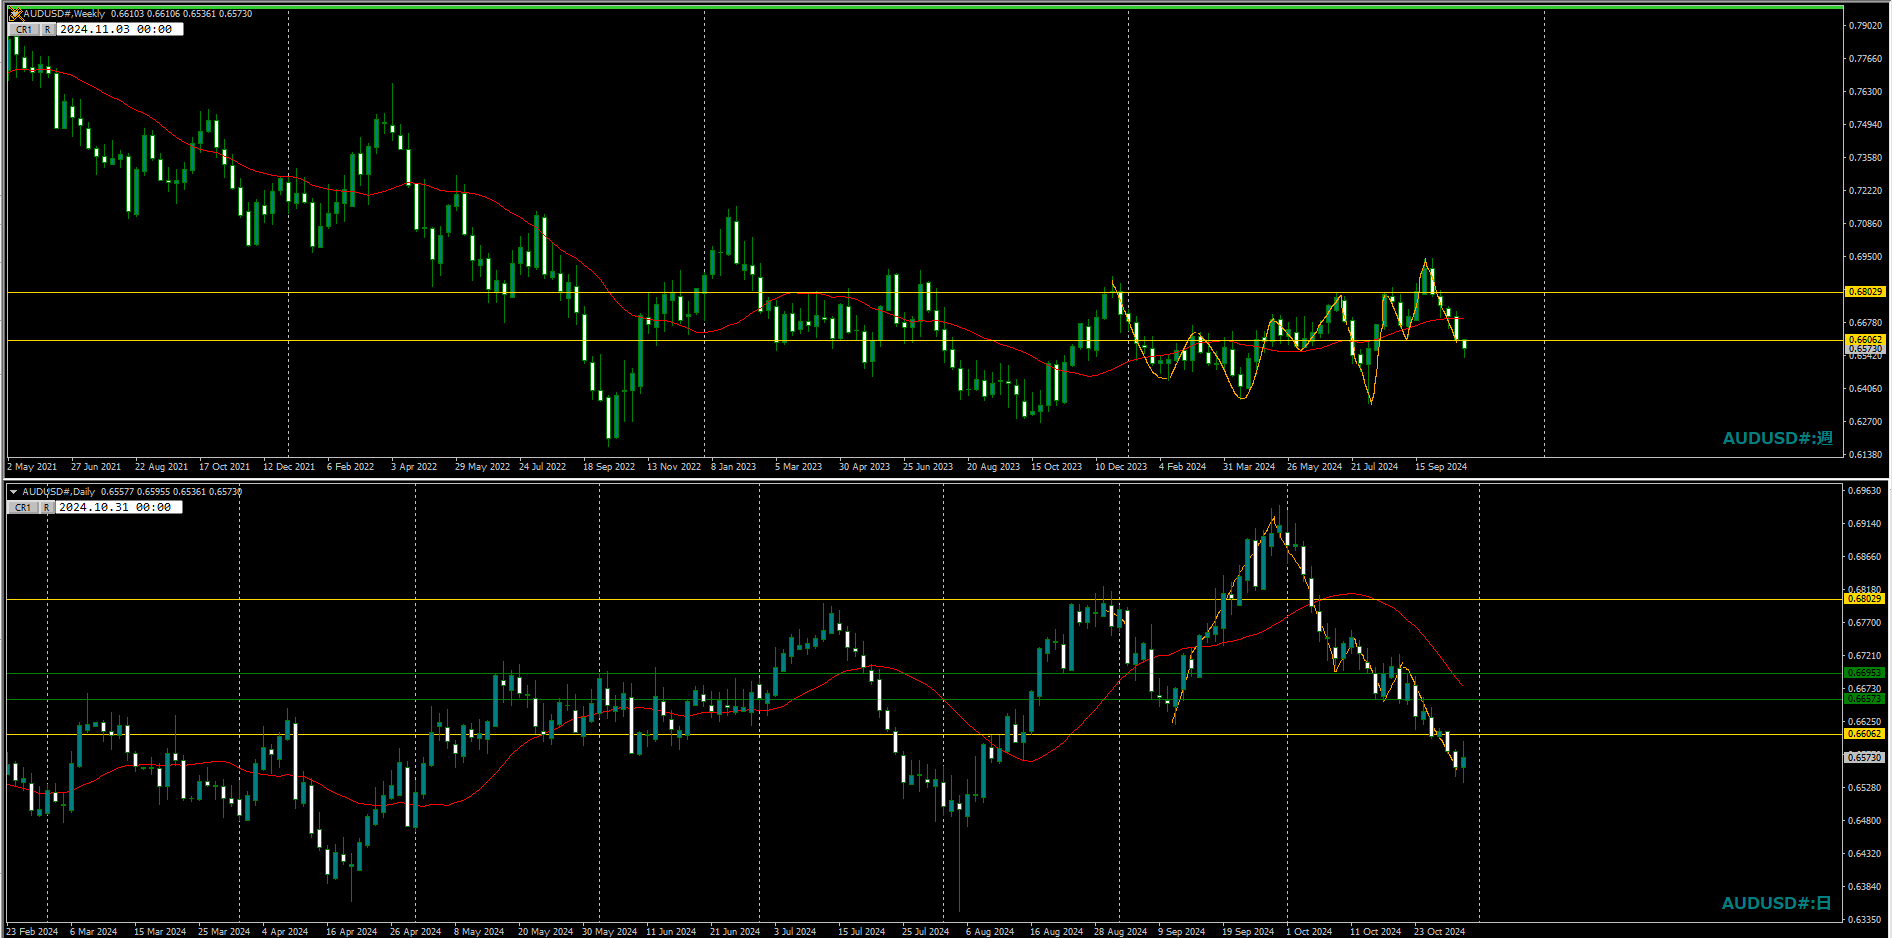The height and width of the screenshot is (938, 1892).
Task: Click the 0.64800 price on daily scale
Action: click(1866, 821)
